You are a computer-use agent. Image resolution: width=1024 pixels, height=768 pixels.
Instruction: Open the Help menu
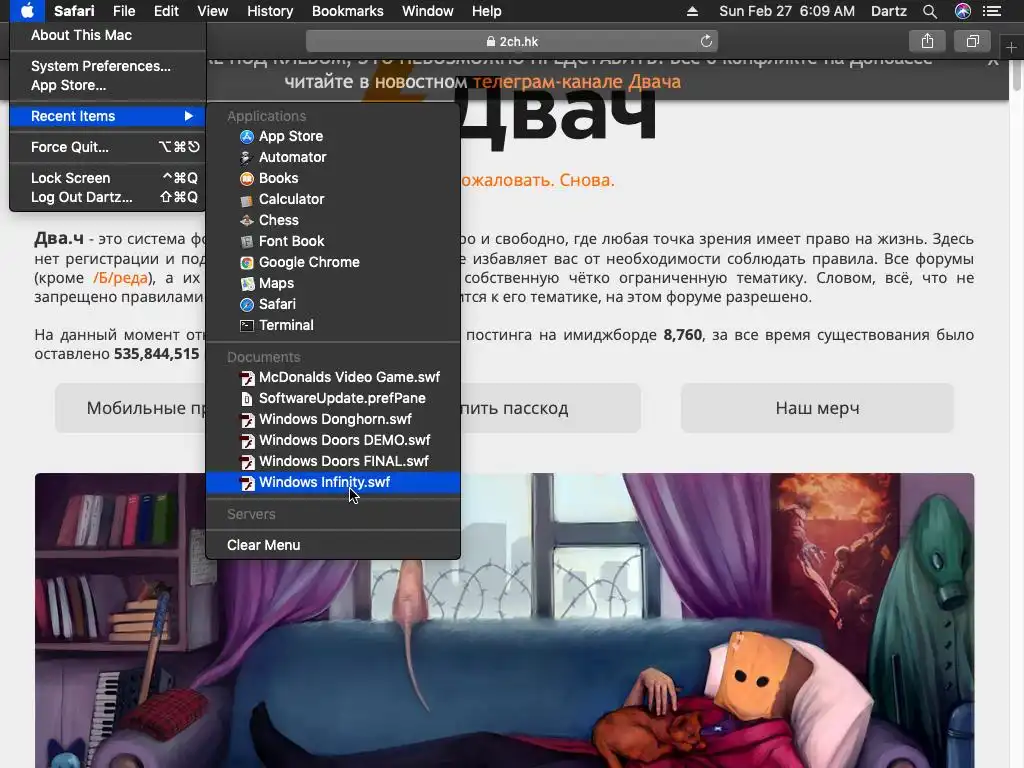coord(487,11)
